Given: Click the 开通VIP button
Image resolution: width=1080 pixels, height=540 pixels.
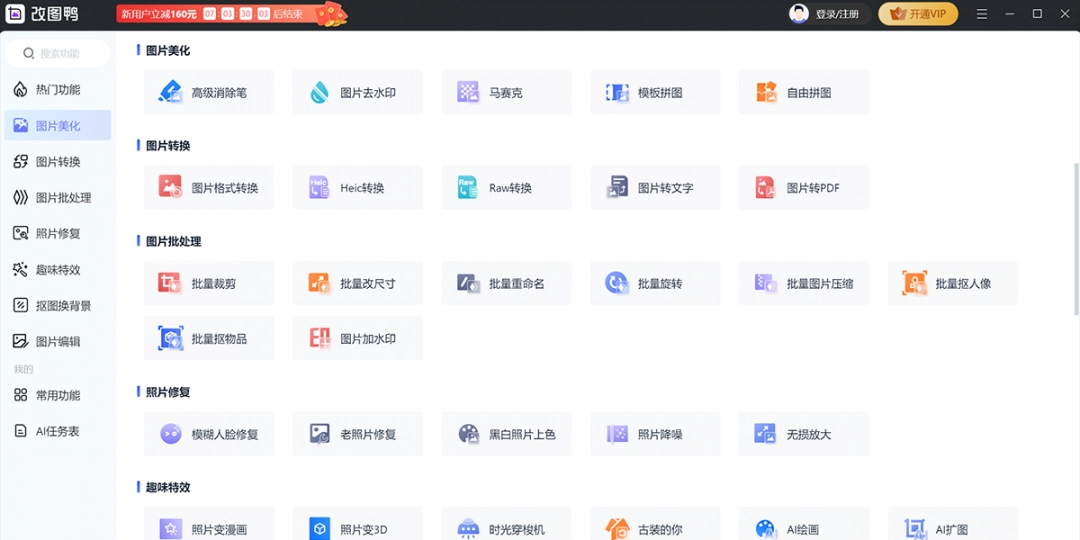Looking at the screenshot, I should [x=918, y=14].
